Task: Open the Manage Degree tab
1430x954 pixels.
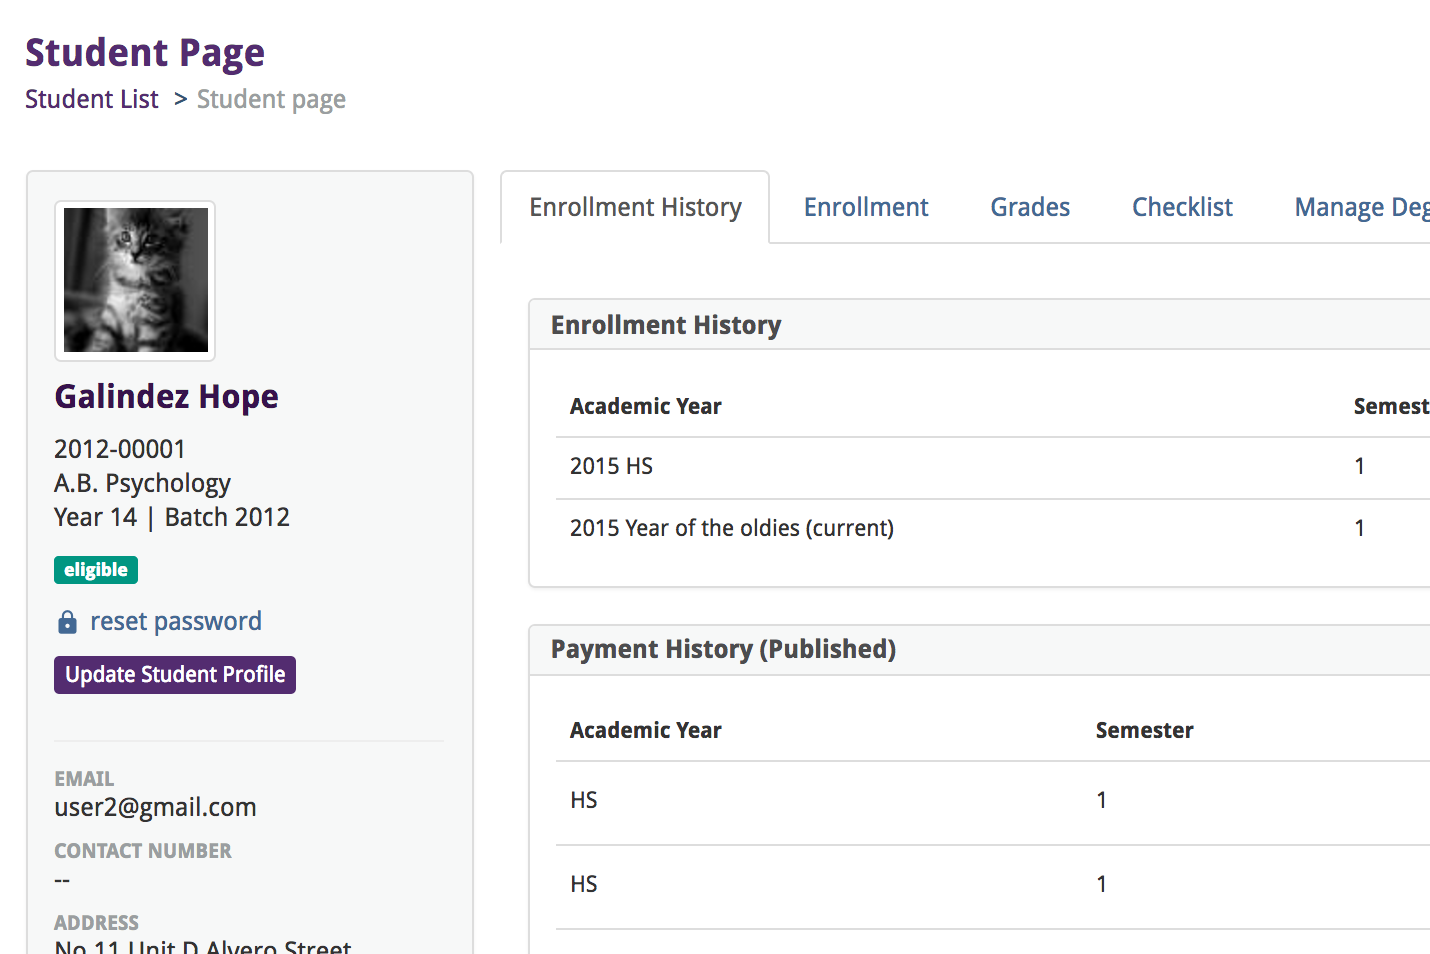Action: click(x=1362, y=207)
